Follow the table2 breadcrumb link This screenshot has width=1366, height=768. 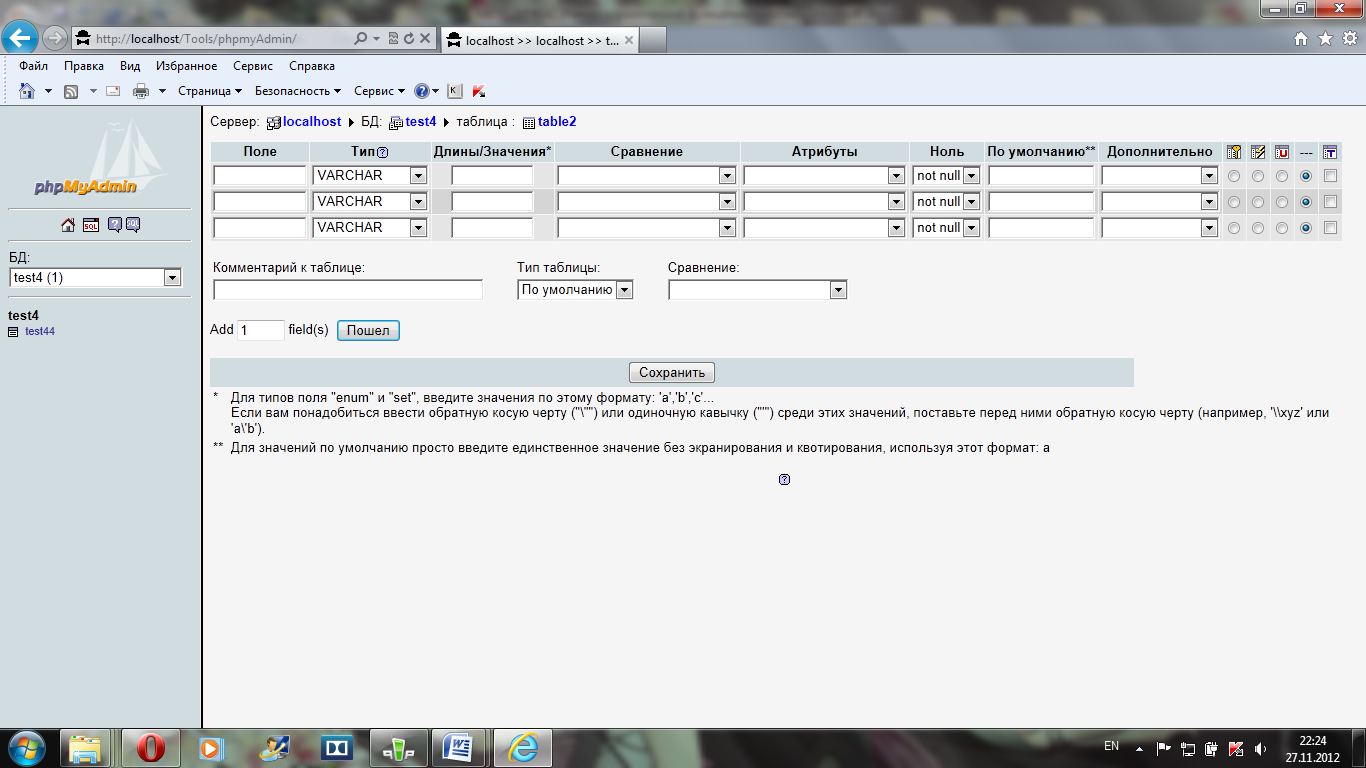pyautogui.click(x=557, y=122)
